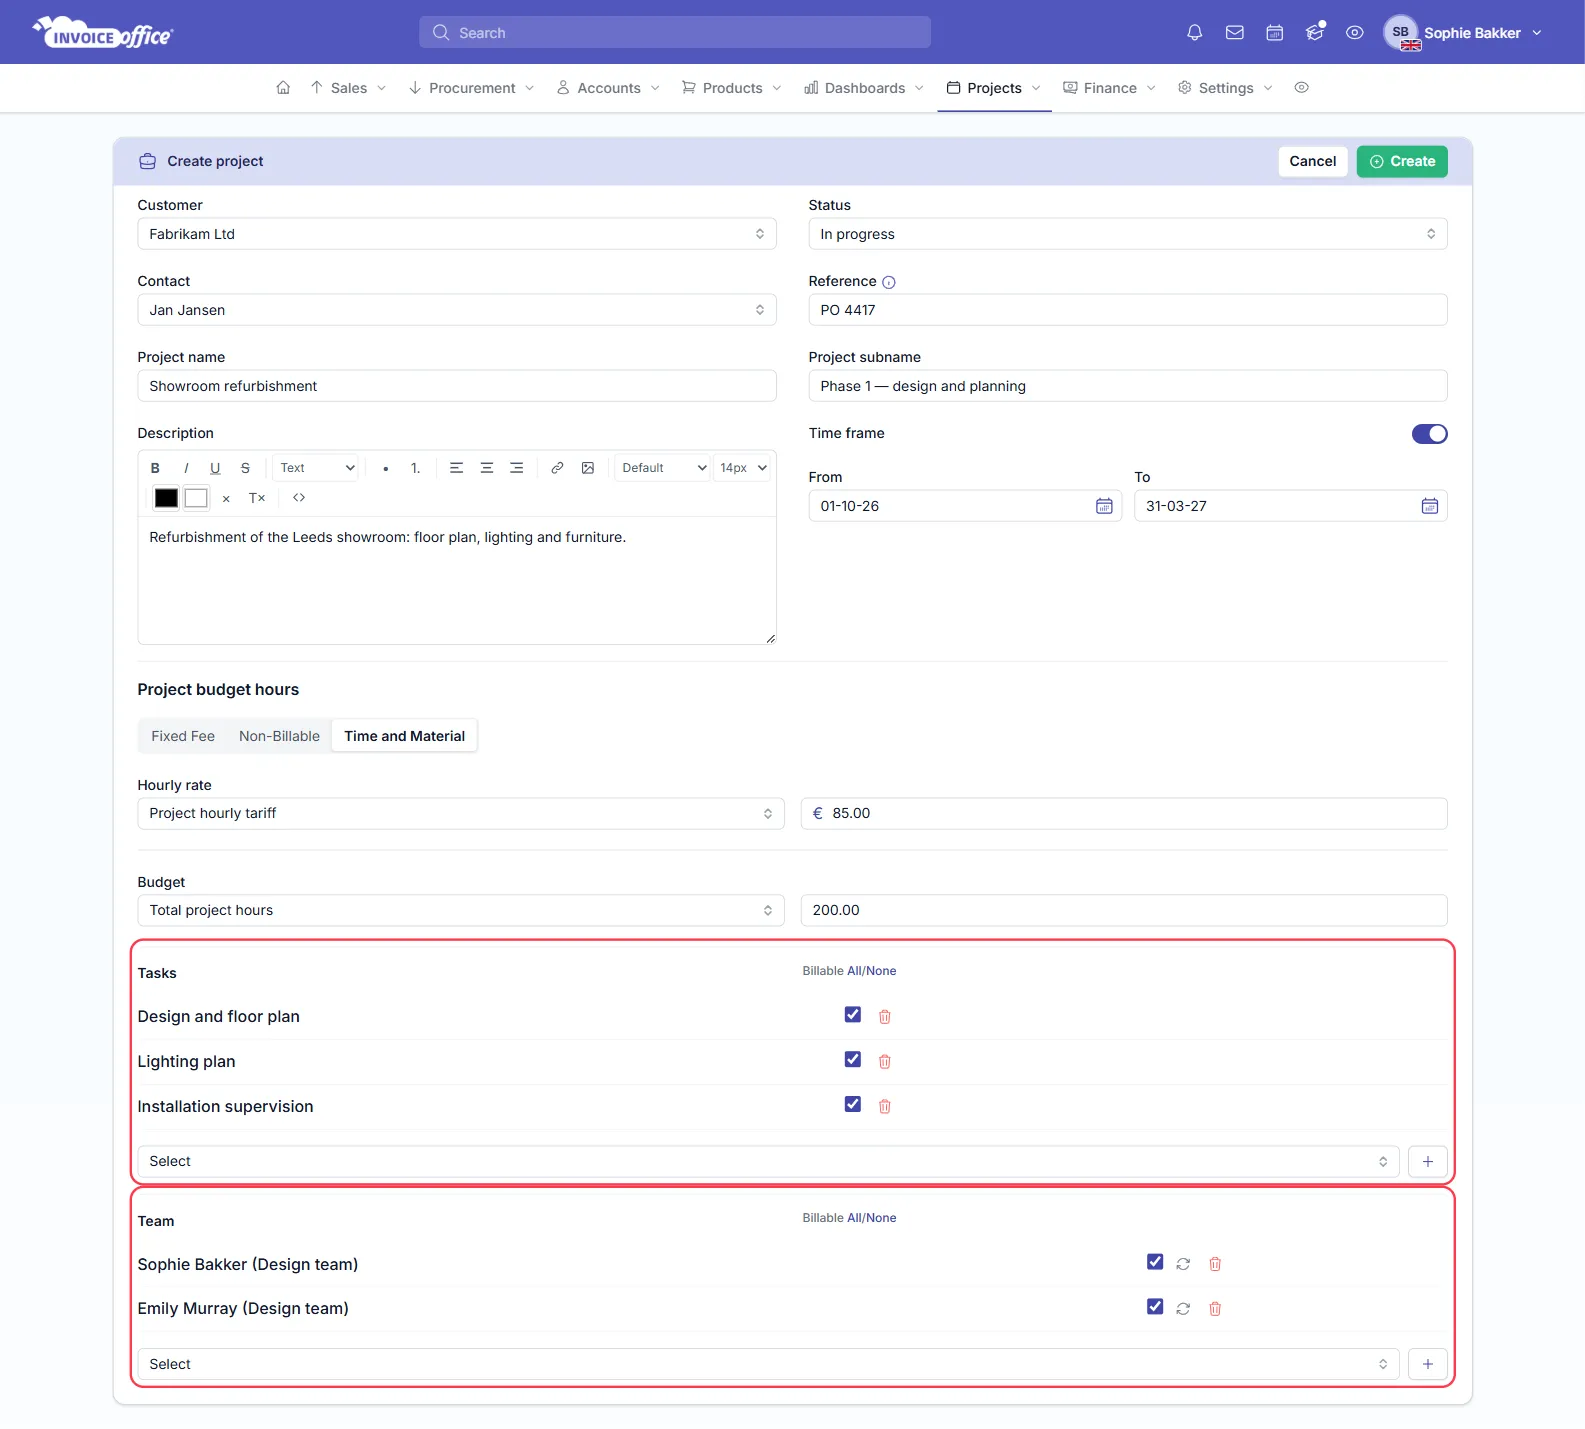Pick the white background color swatch
1585x1429 pixels.
(196, 498)
